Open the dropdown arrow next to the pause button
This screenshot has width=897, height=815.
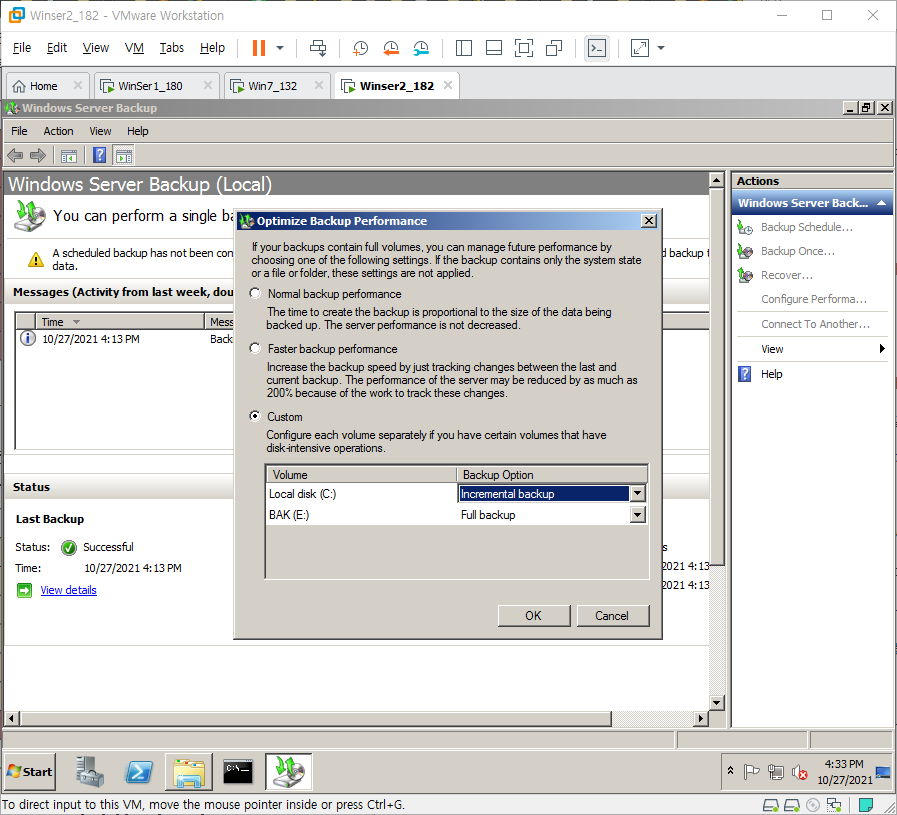[x=280, y=48]
